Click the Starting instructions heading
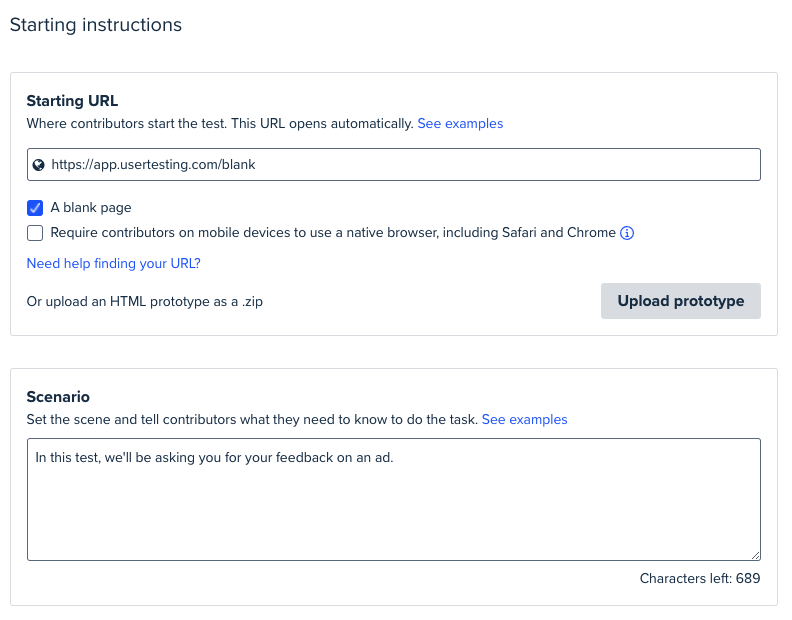 [96, 25]
